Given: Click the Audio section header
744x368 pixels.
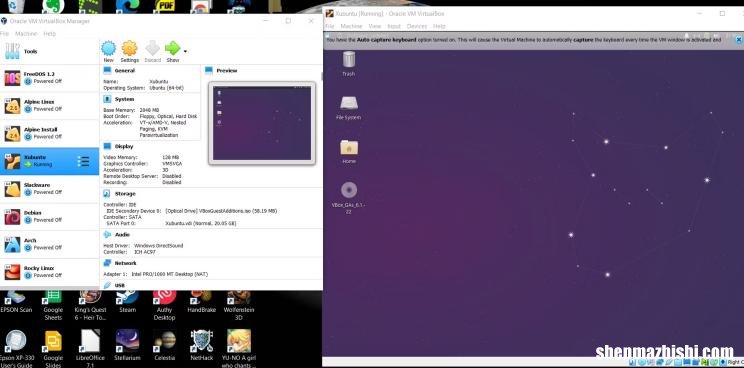Looking at the screenshot, I should (x=122, y=235).
